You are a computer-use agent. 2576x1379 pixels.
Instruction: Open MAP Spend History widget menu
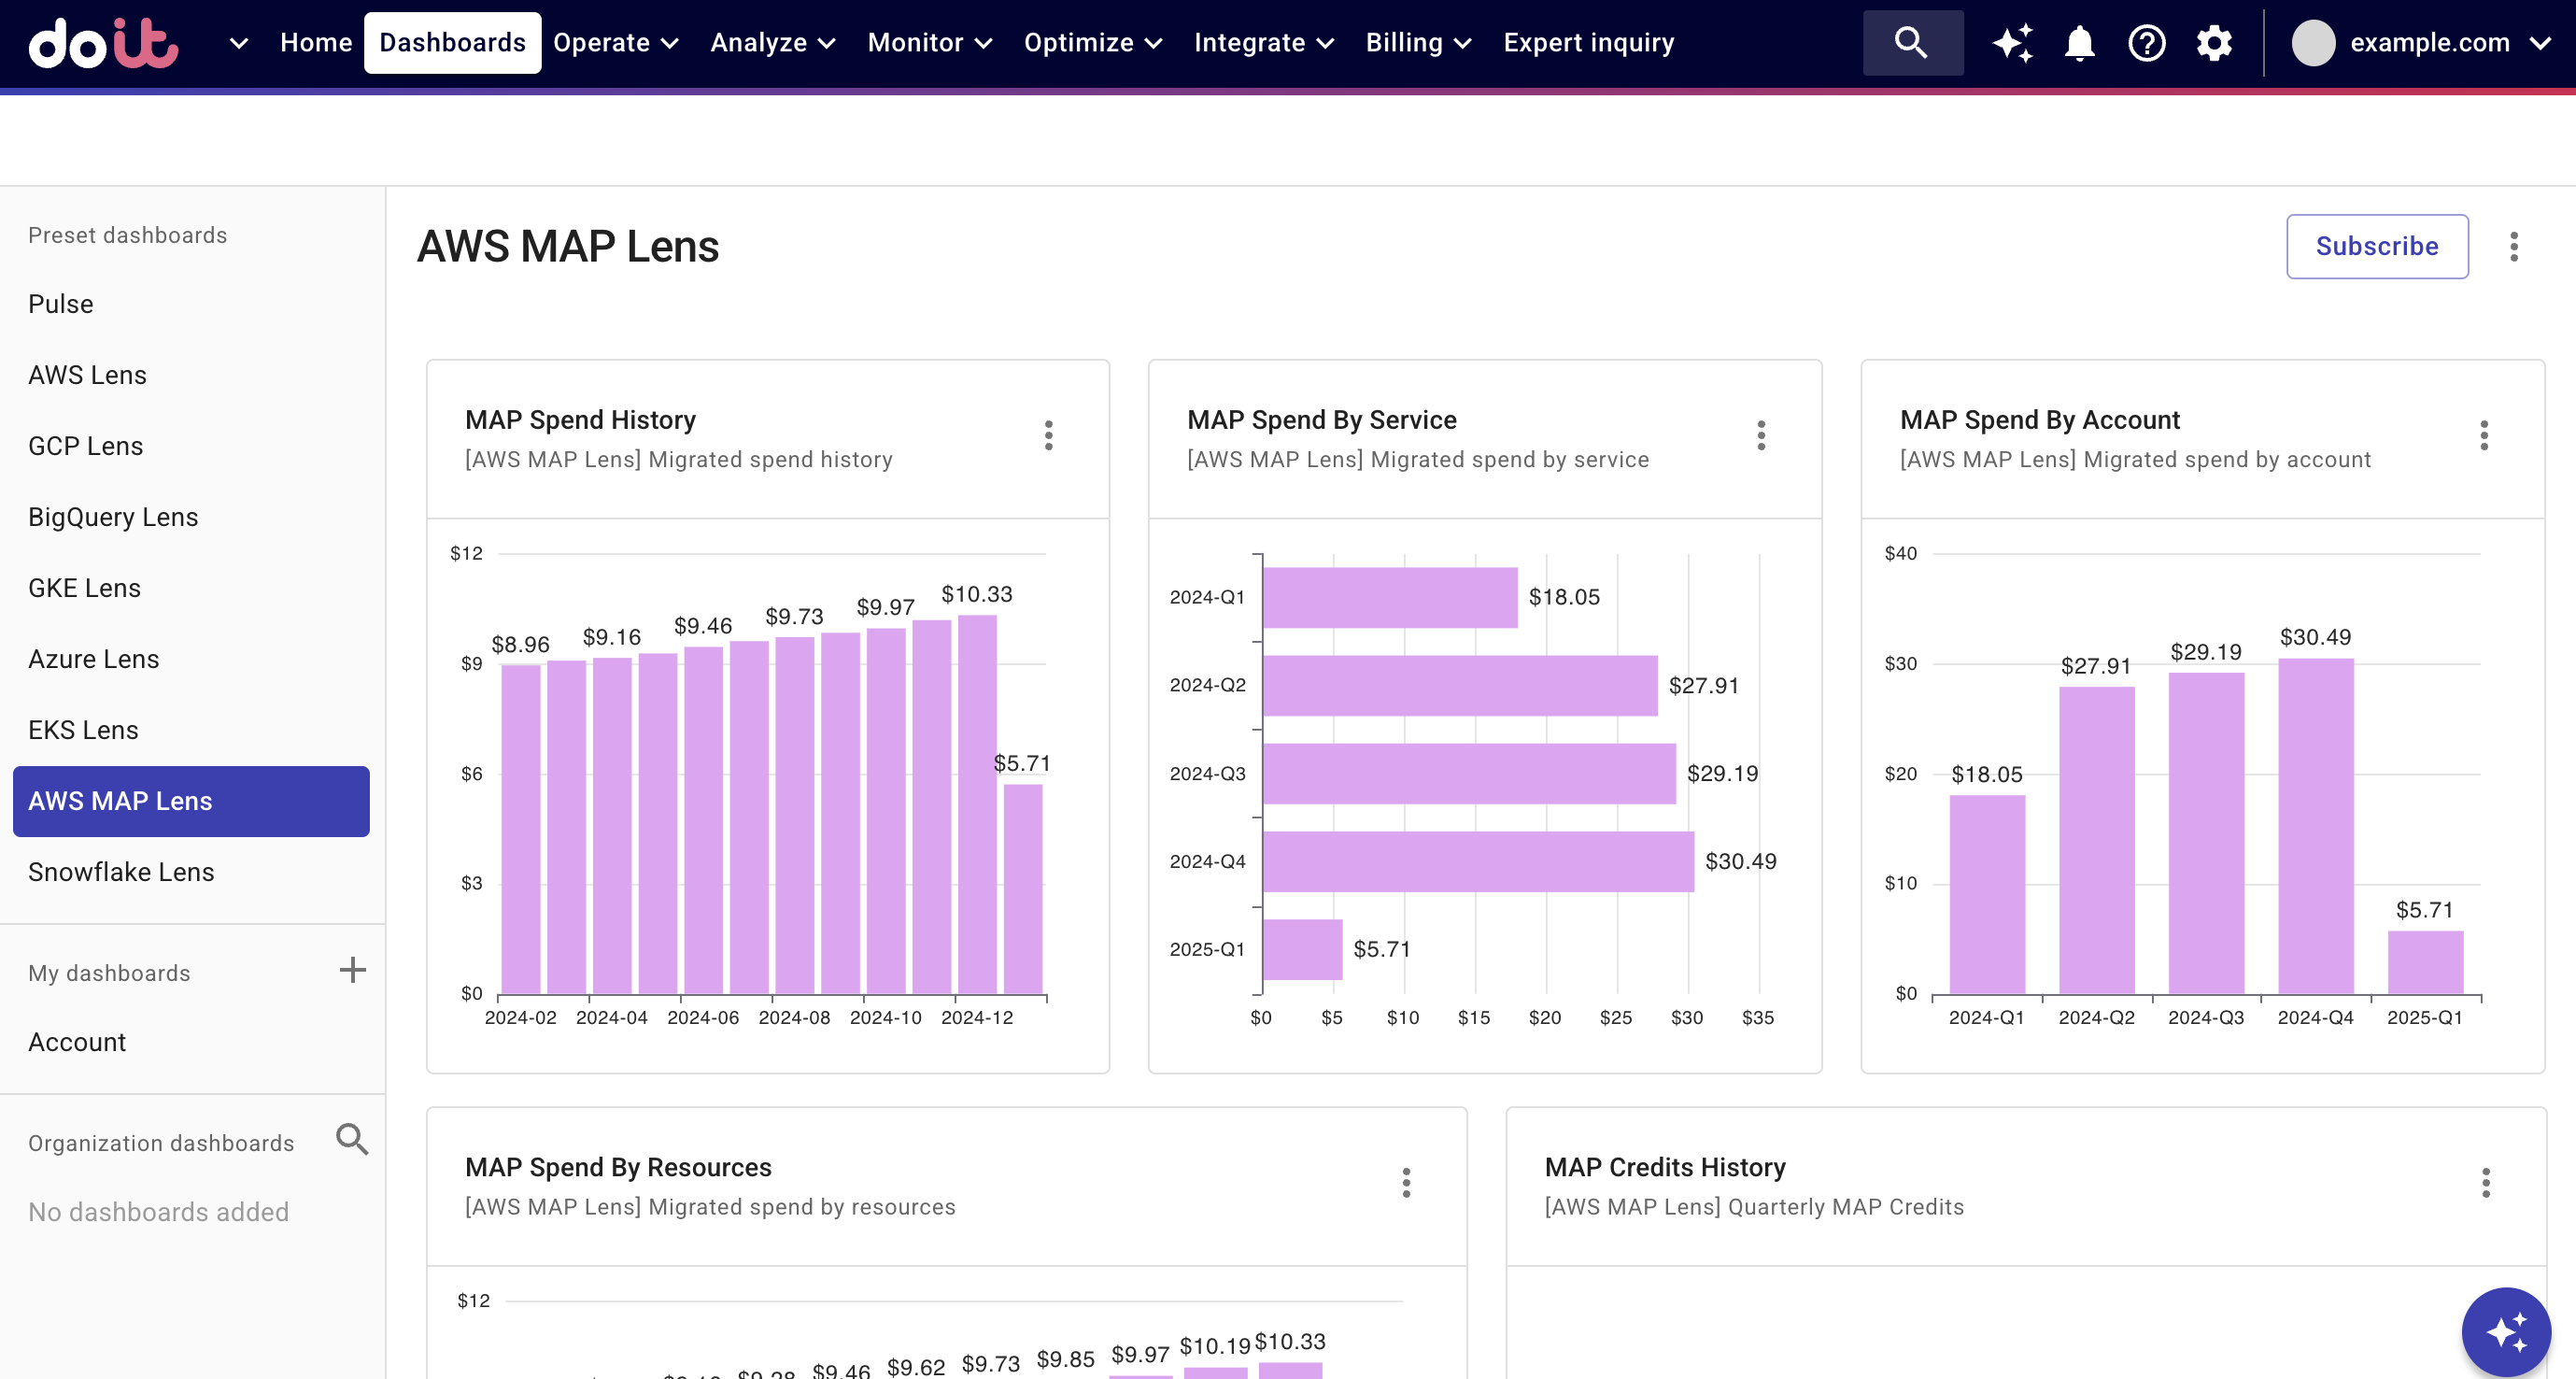click(x=1049, y=435)
